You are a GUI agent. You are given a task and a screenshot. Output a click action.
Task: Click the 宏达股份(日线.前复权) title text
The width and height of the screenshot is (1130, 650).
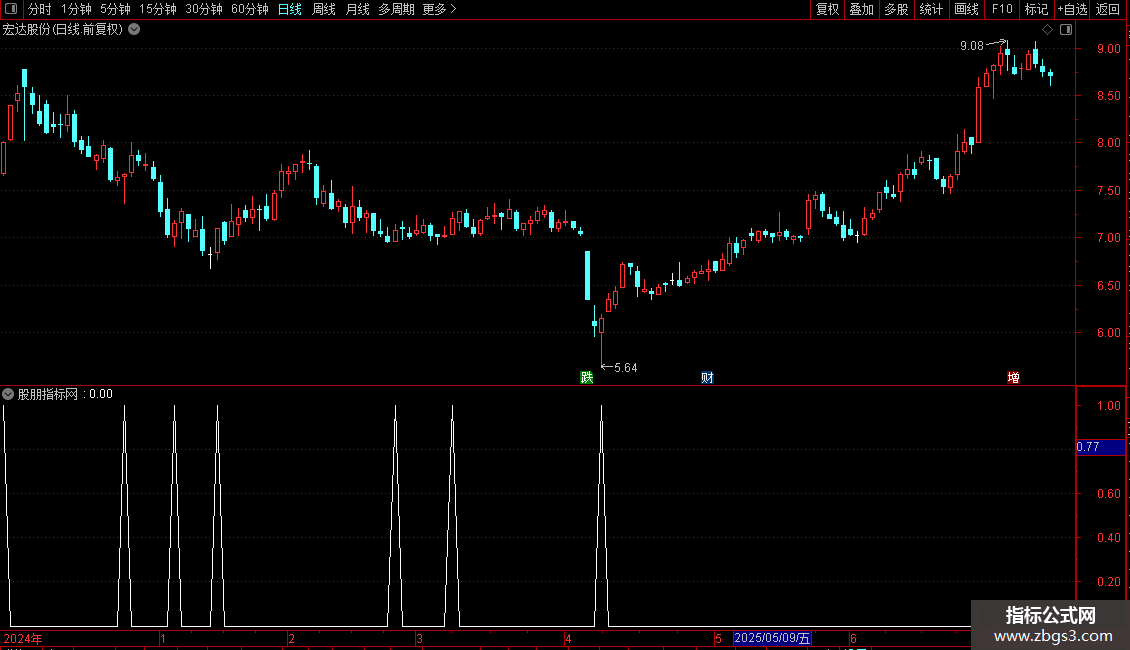click(x=63, y=30)
